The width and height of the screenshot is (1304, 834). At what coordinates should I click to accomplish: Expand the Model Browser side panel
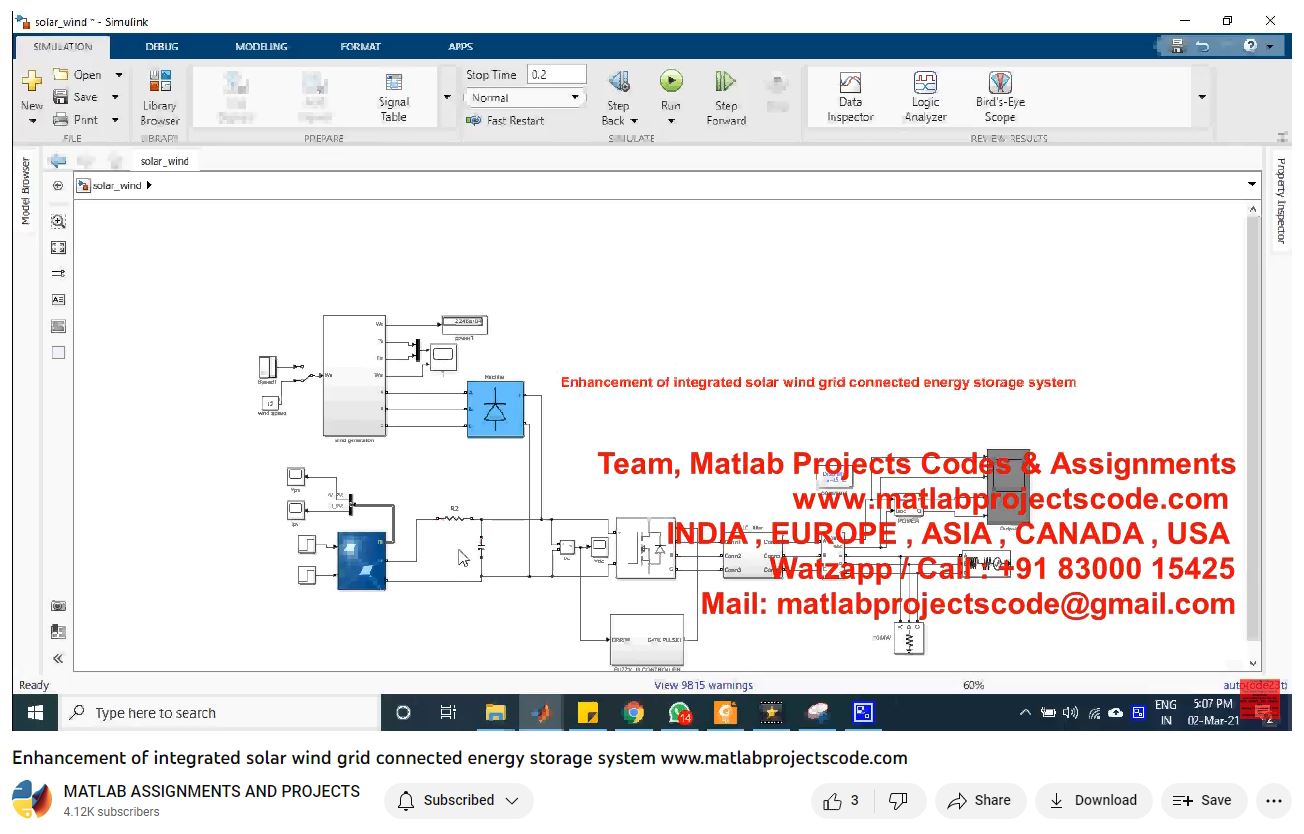(x=26, y=190)
